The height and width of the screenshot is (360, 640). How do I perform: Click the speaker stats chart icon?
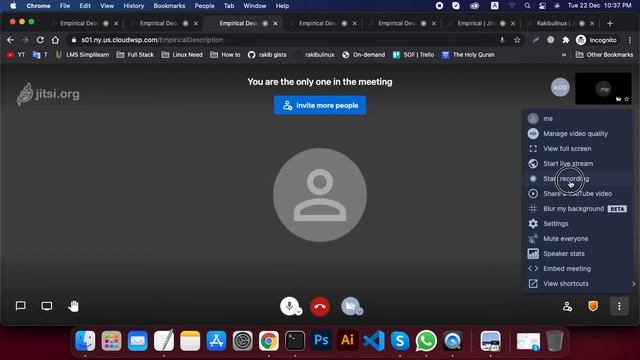pyautogui.click(x=533, y=253)
